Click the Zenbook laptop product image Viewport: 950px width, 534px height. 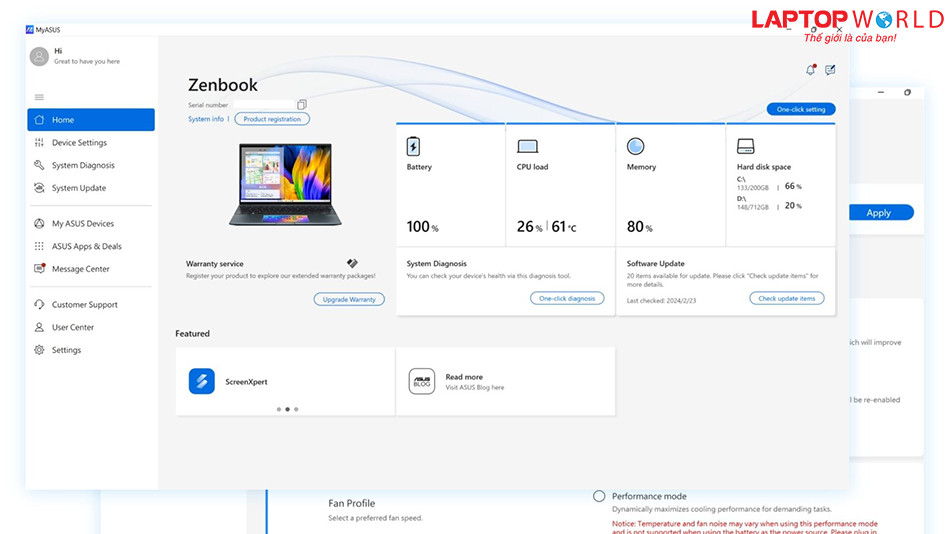tap(285, 183)
